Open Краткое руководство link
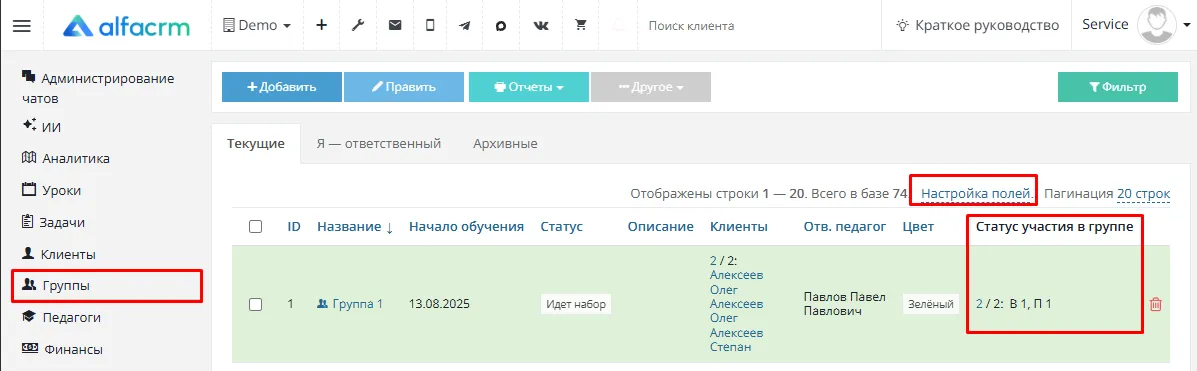Screen dimensions: 1197x371 [978, 25]
